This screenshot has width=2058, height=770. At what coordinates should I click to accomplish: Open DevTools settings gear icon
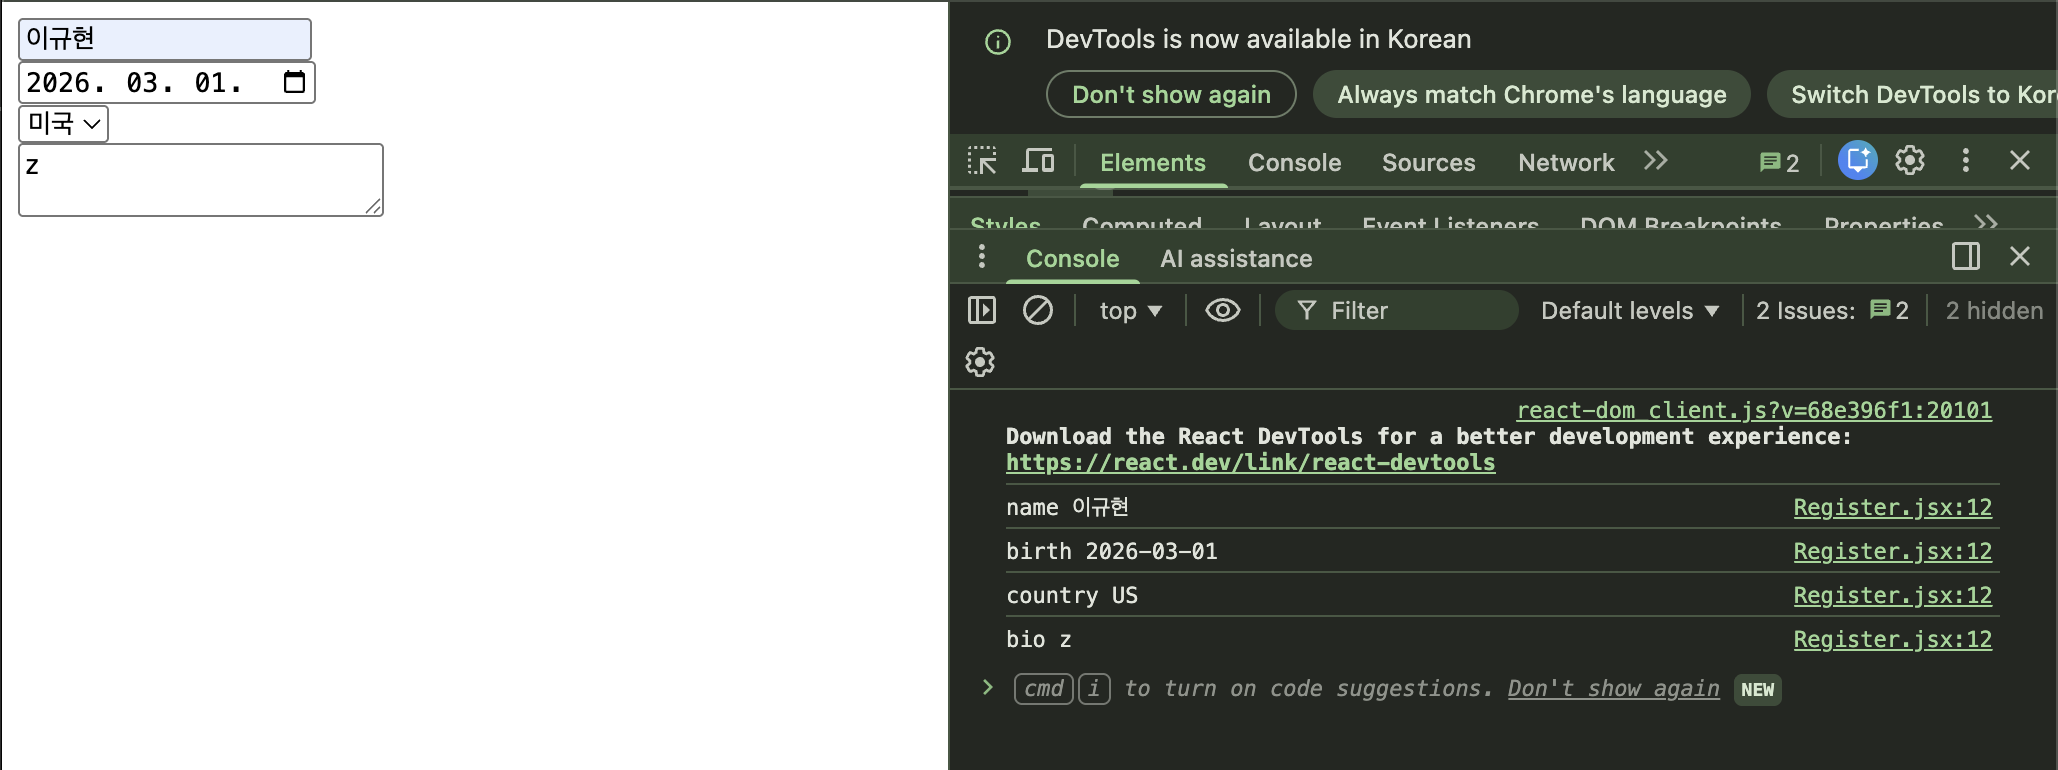(x=1910, y=161)
